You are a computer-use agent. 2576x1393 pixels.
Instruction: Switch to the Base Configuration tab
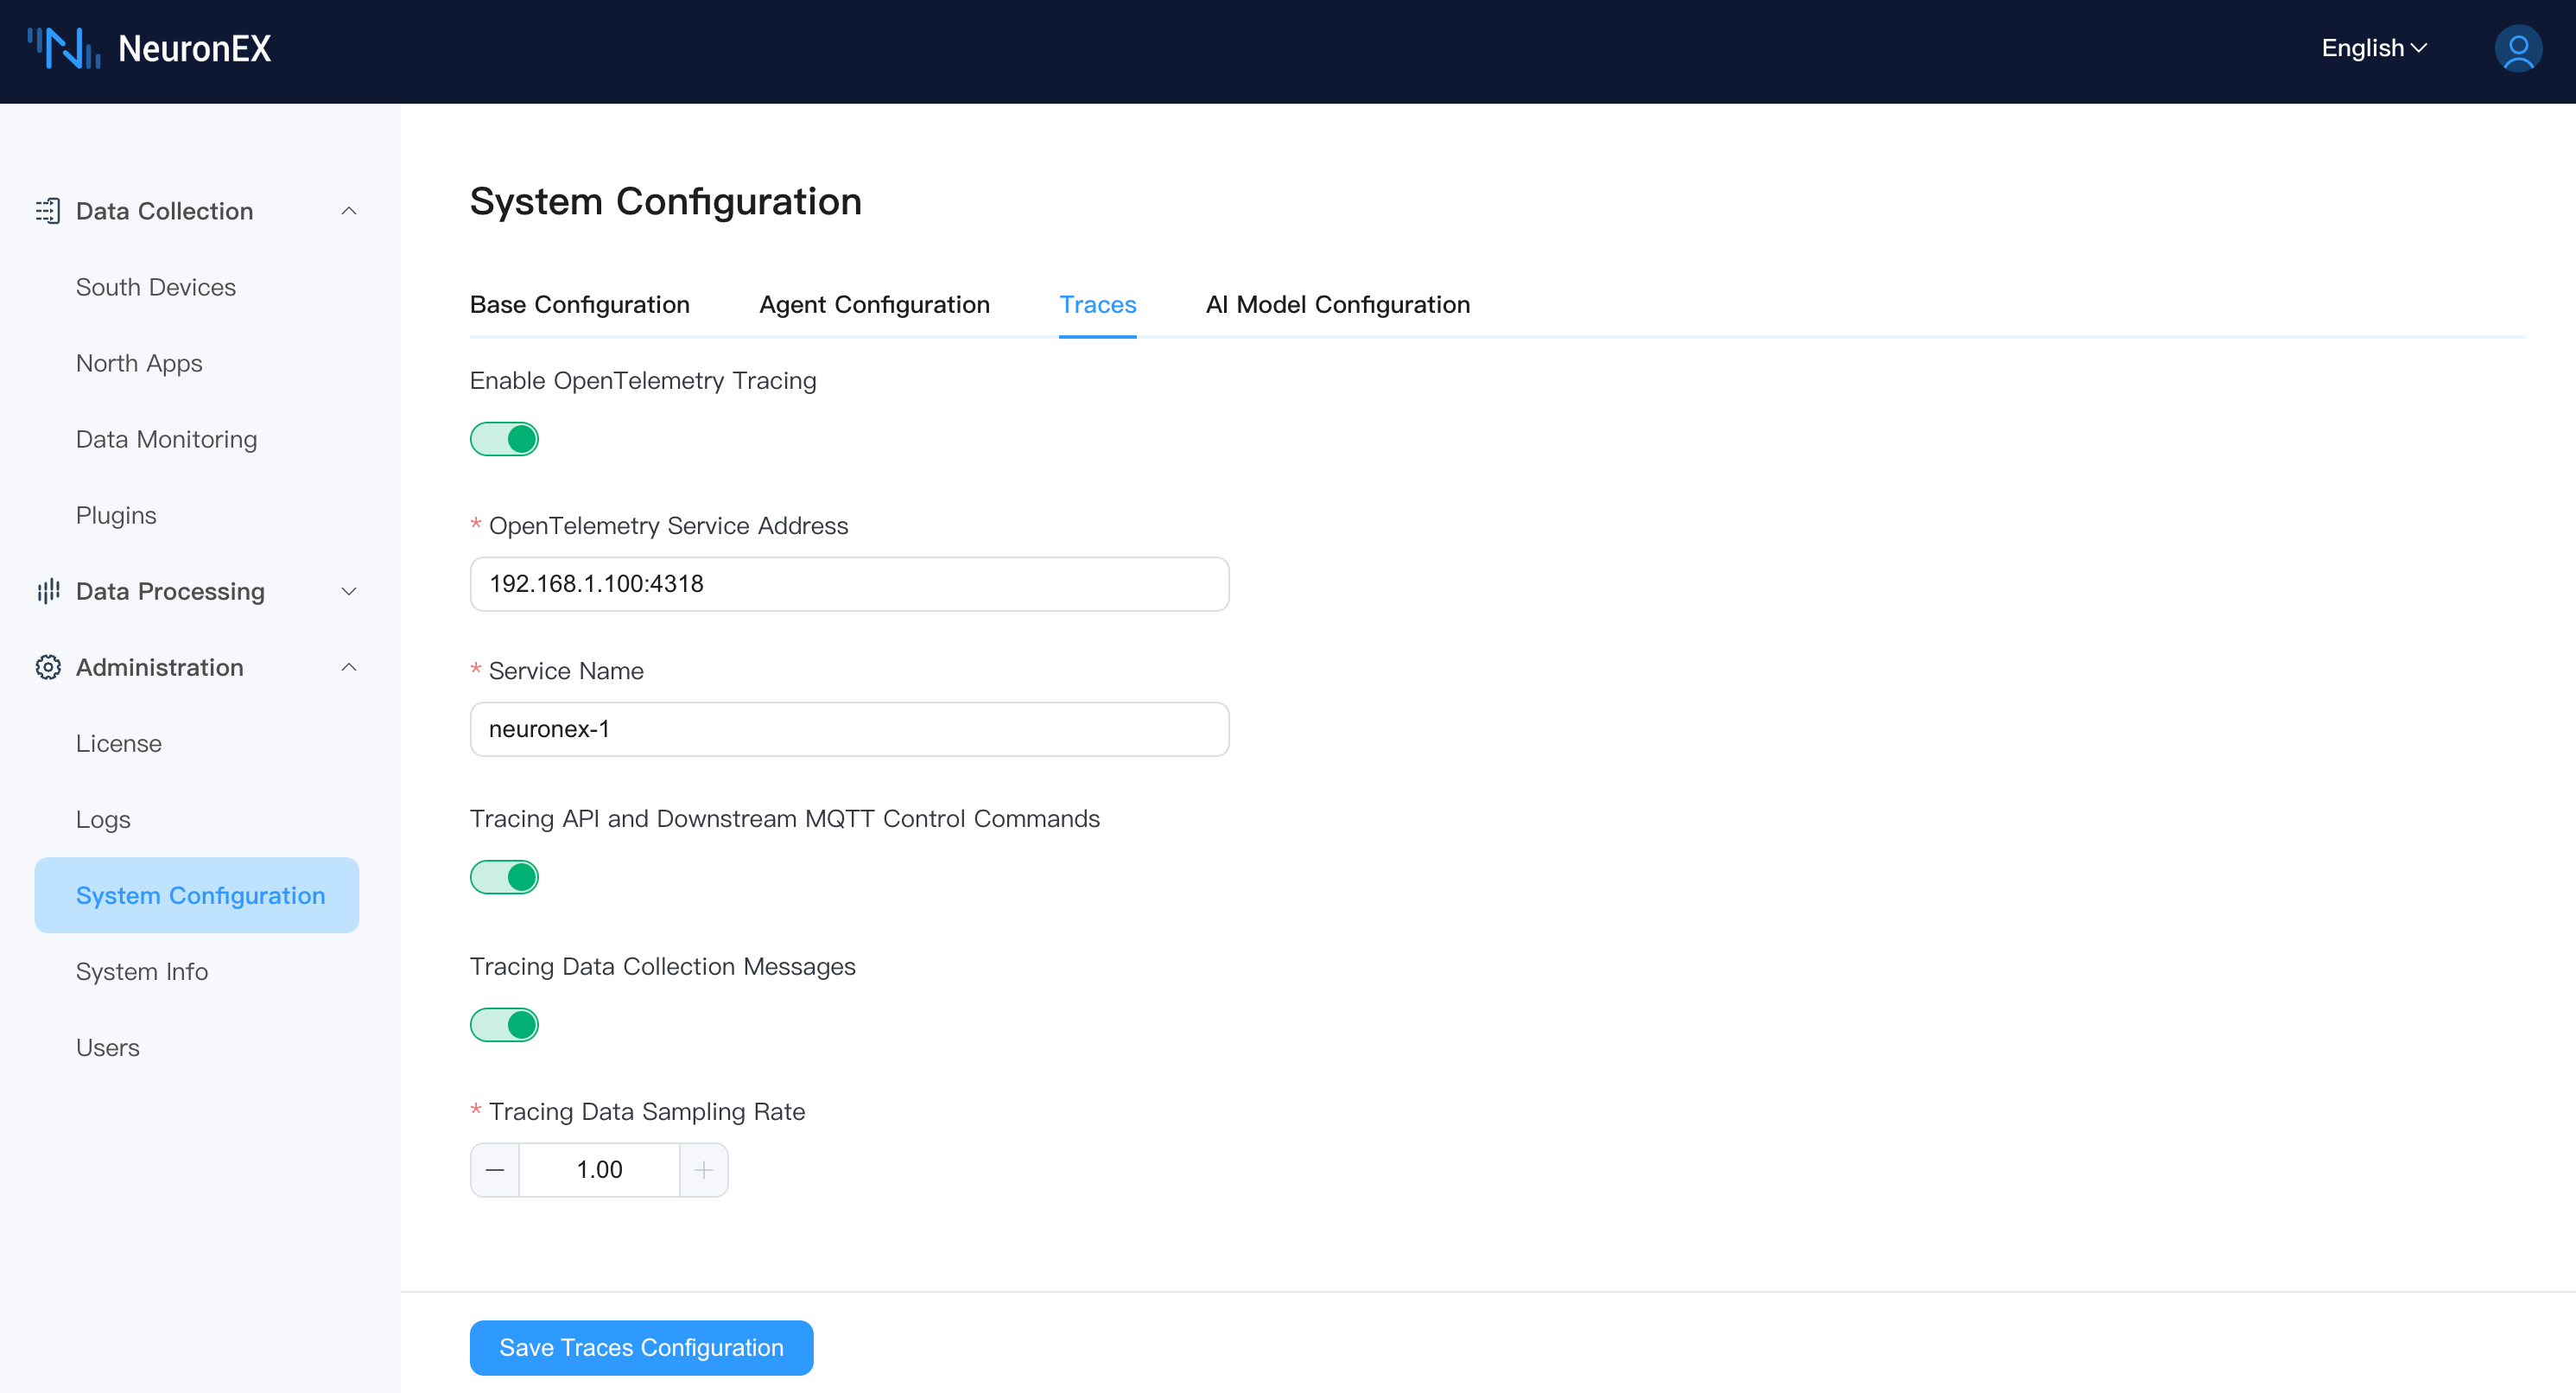point(579,304)
